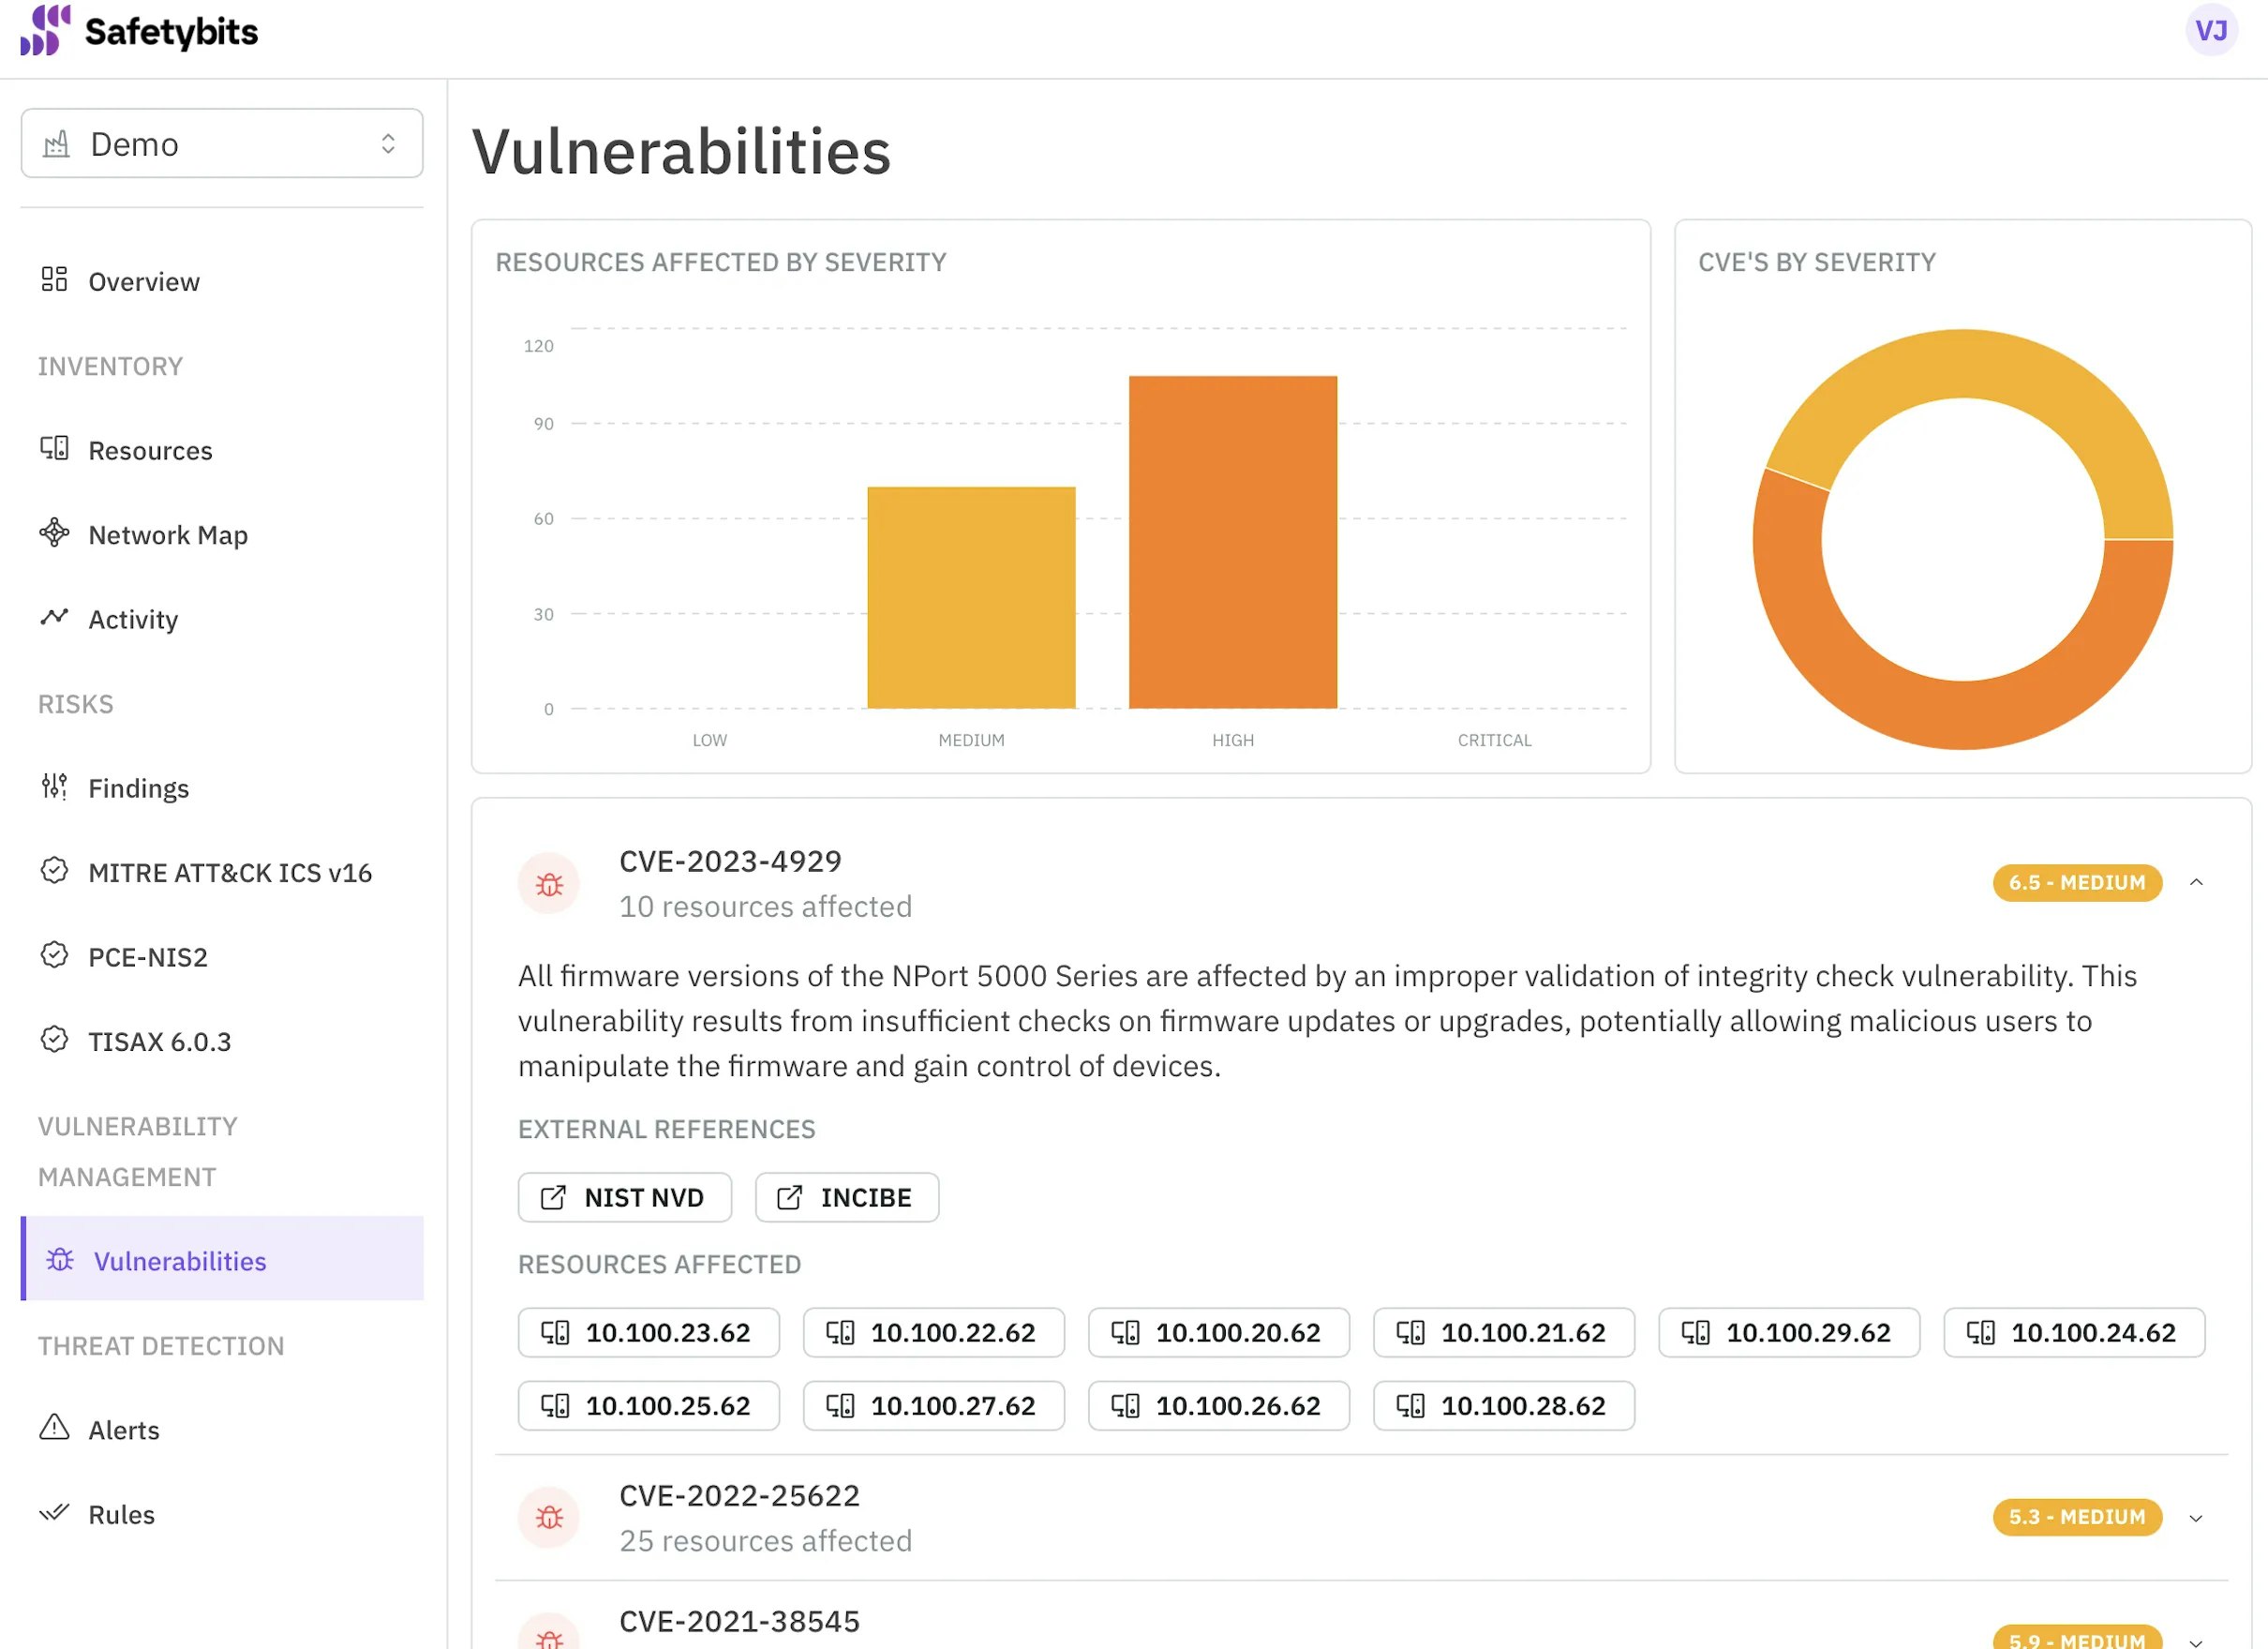Click the CVE-2021-38545 title
This screenshot has width=2268, height=1649.
click(x=739, y=1621)
